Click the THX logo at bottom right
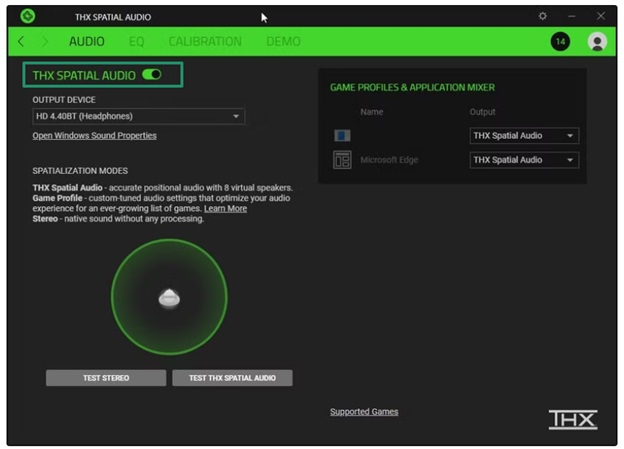Viewport: 624px width, 449px height. [x=573, y=420]
